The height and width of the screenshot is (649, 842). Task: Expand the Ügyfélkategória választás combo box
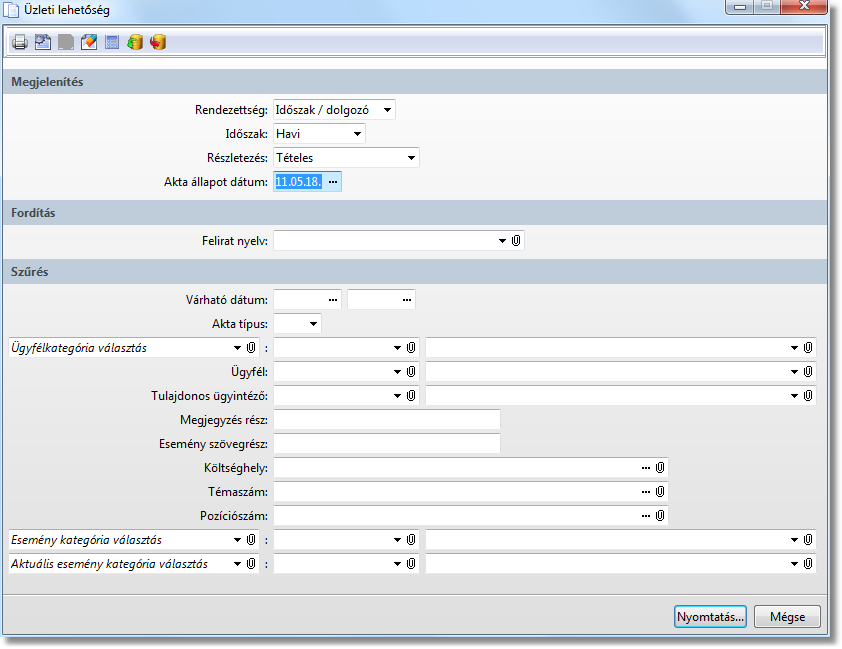tap(237, 348)
